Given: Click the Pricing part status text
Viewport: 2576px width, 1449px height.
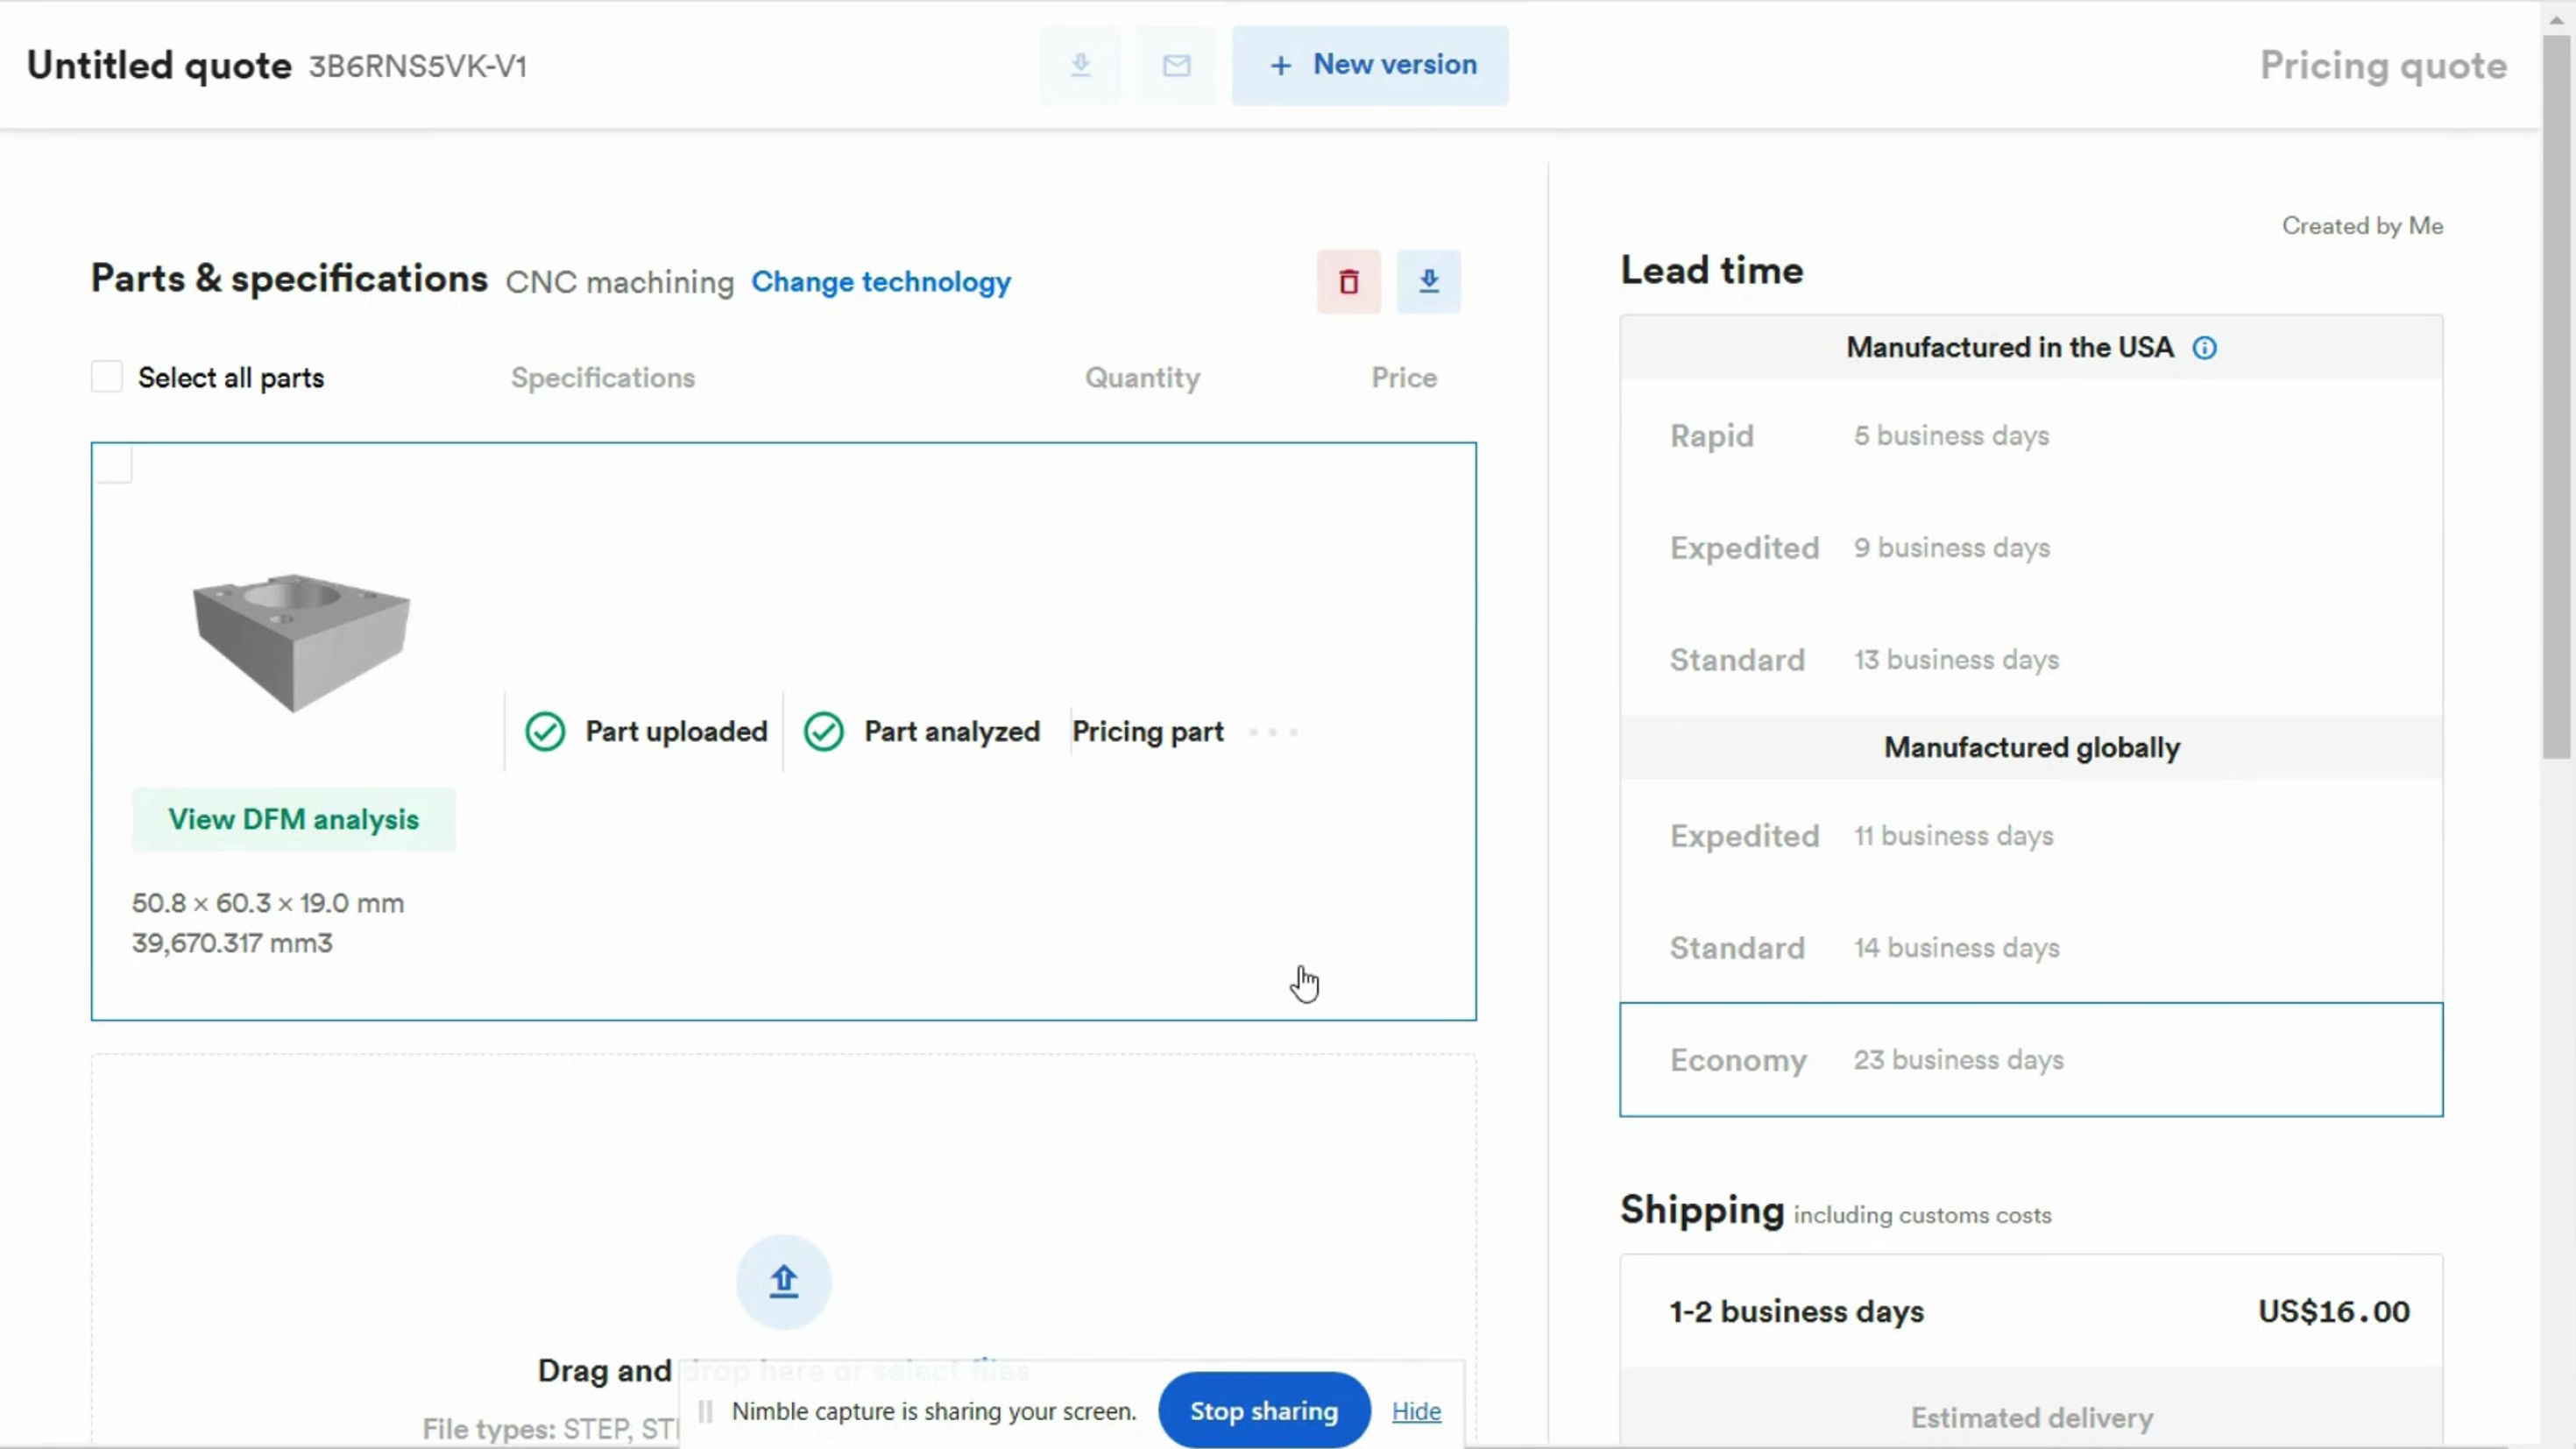Looking at the screenshot, I should tap(1148, 732).
